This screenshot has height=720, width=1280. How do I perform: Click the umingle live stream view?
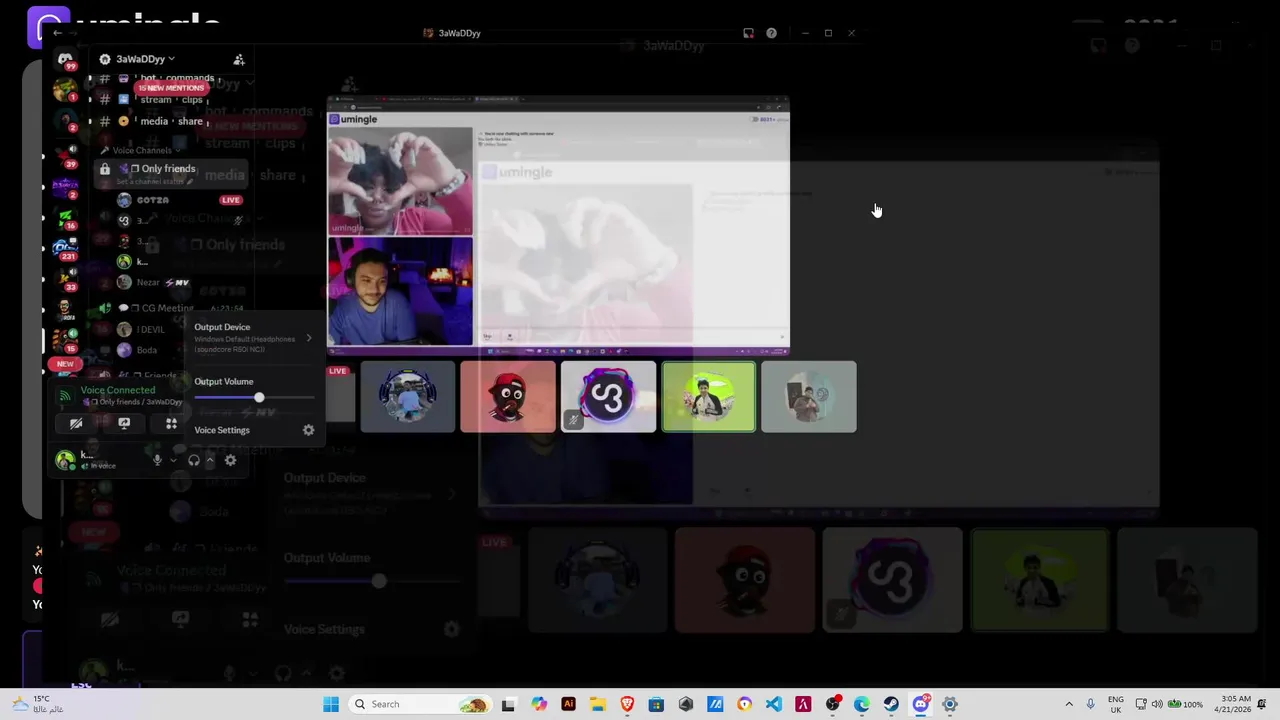click(558, 225)
